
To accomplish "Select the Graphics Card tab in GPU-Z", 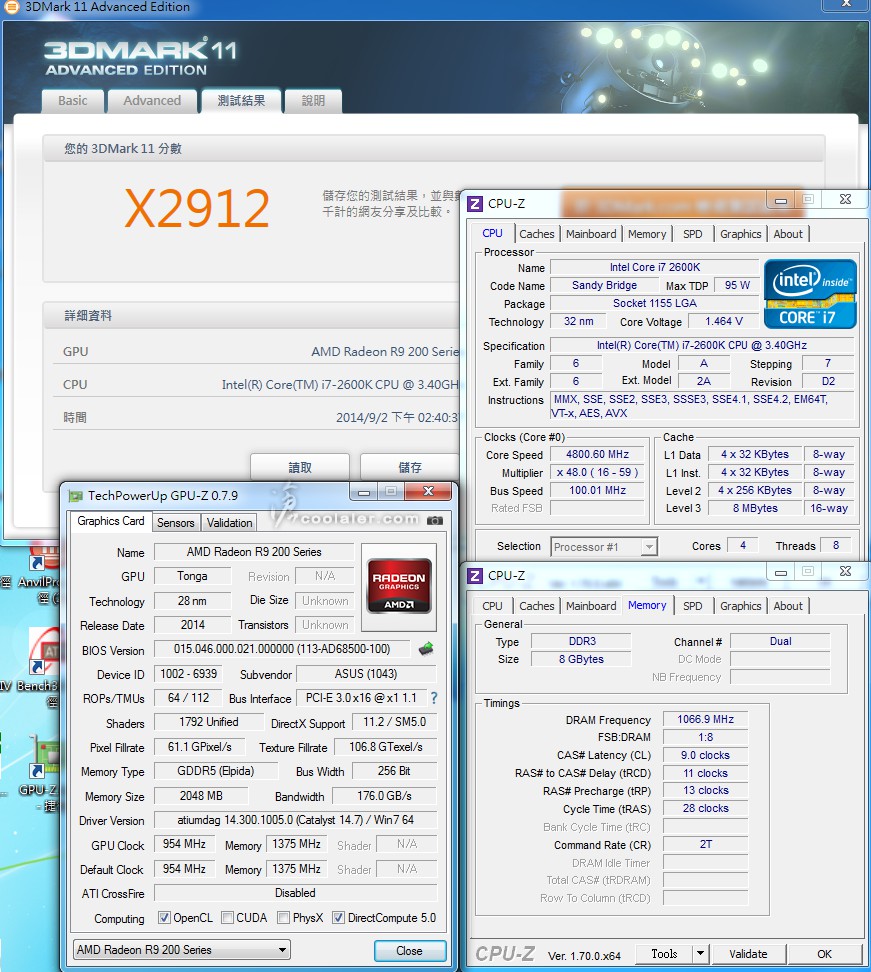I will click(x=110, y=521).
